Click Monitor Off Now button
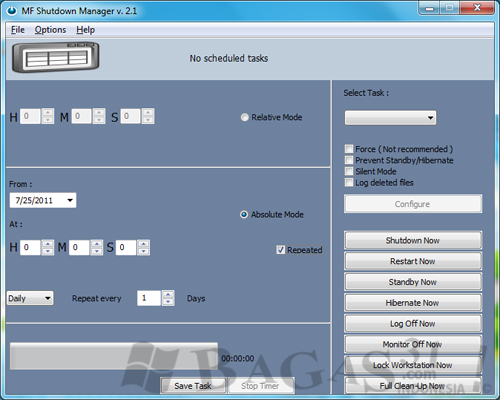This screenshot has height=400, width=500. click(413, 344)
